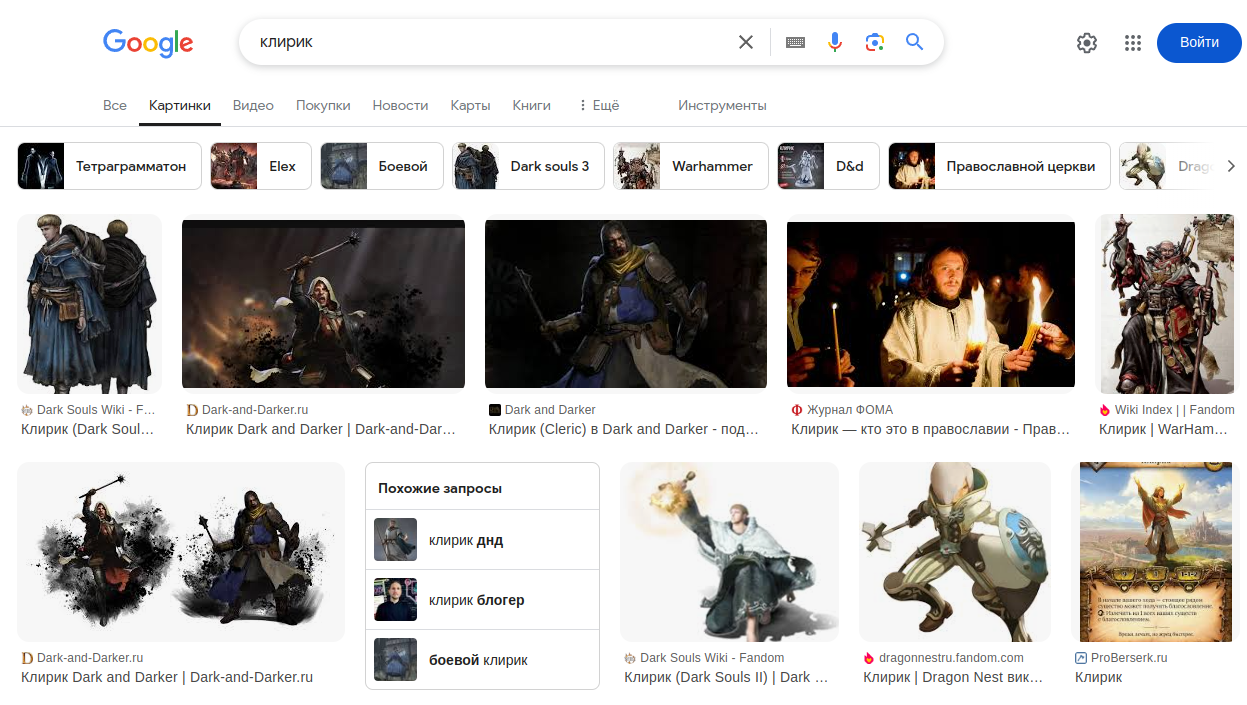Expand the Ещё more menu
The image size is (1247, 705).
(598, 105)
